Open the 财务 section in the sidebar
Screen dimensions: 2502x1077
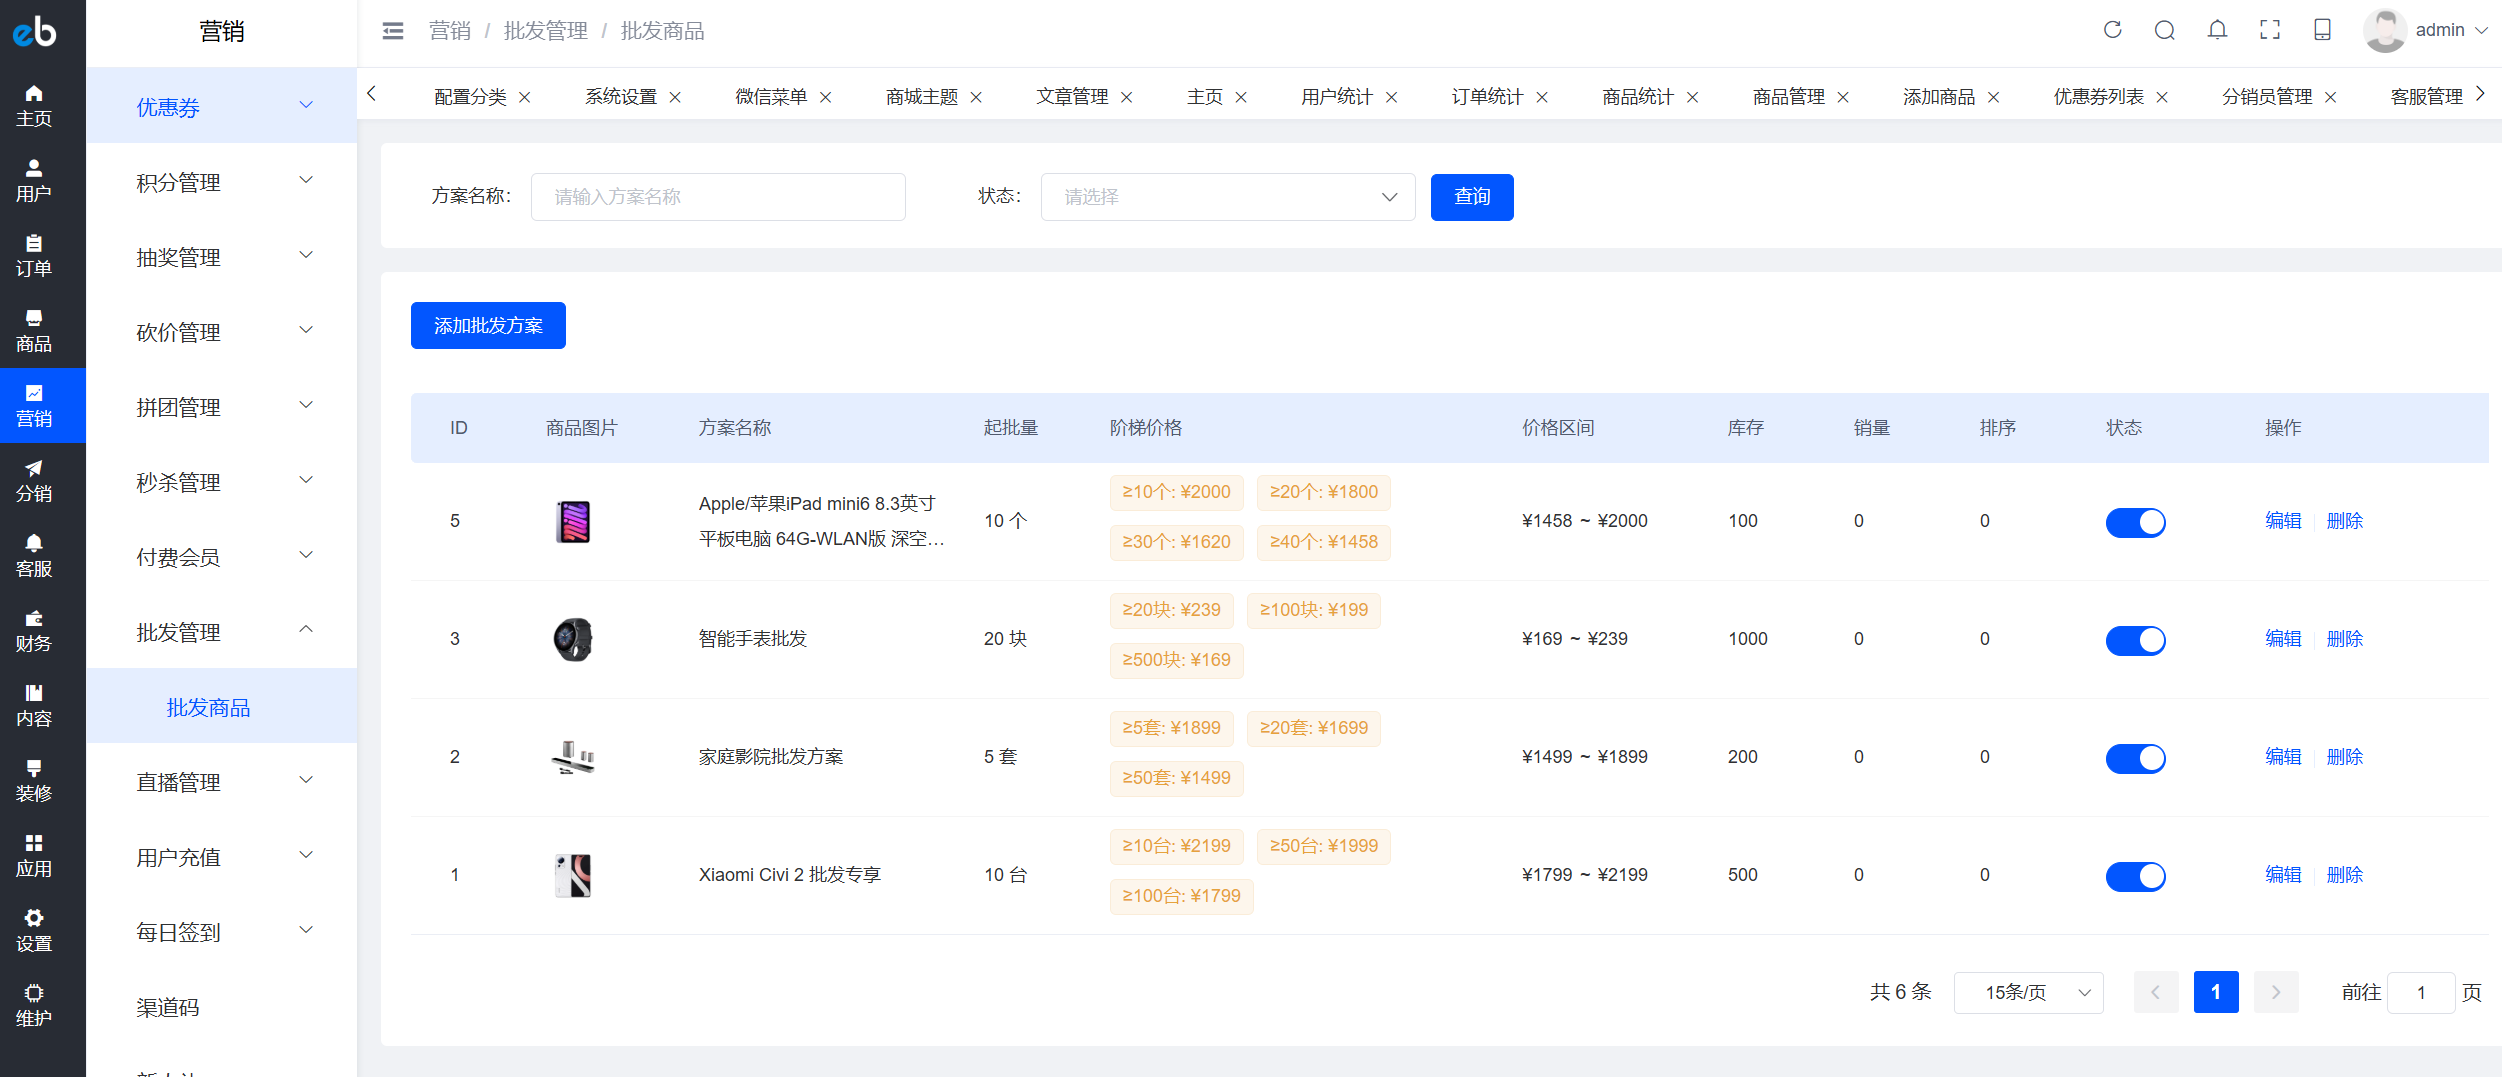[34, 631]
